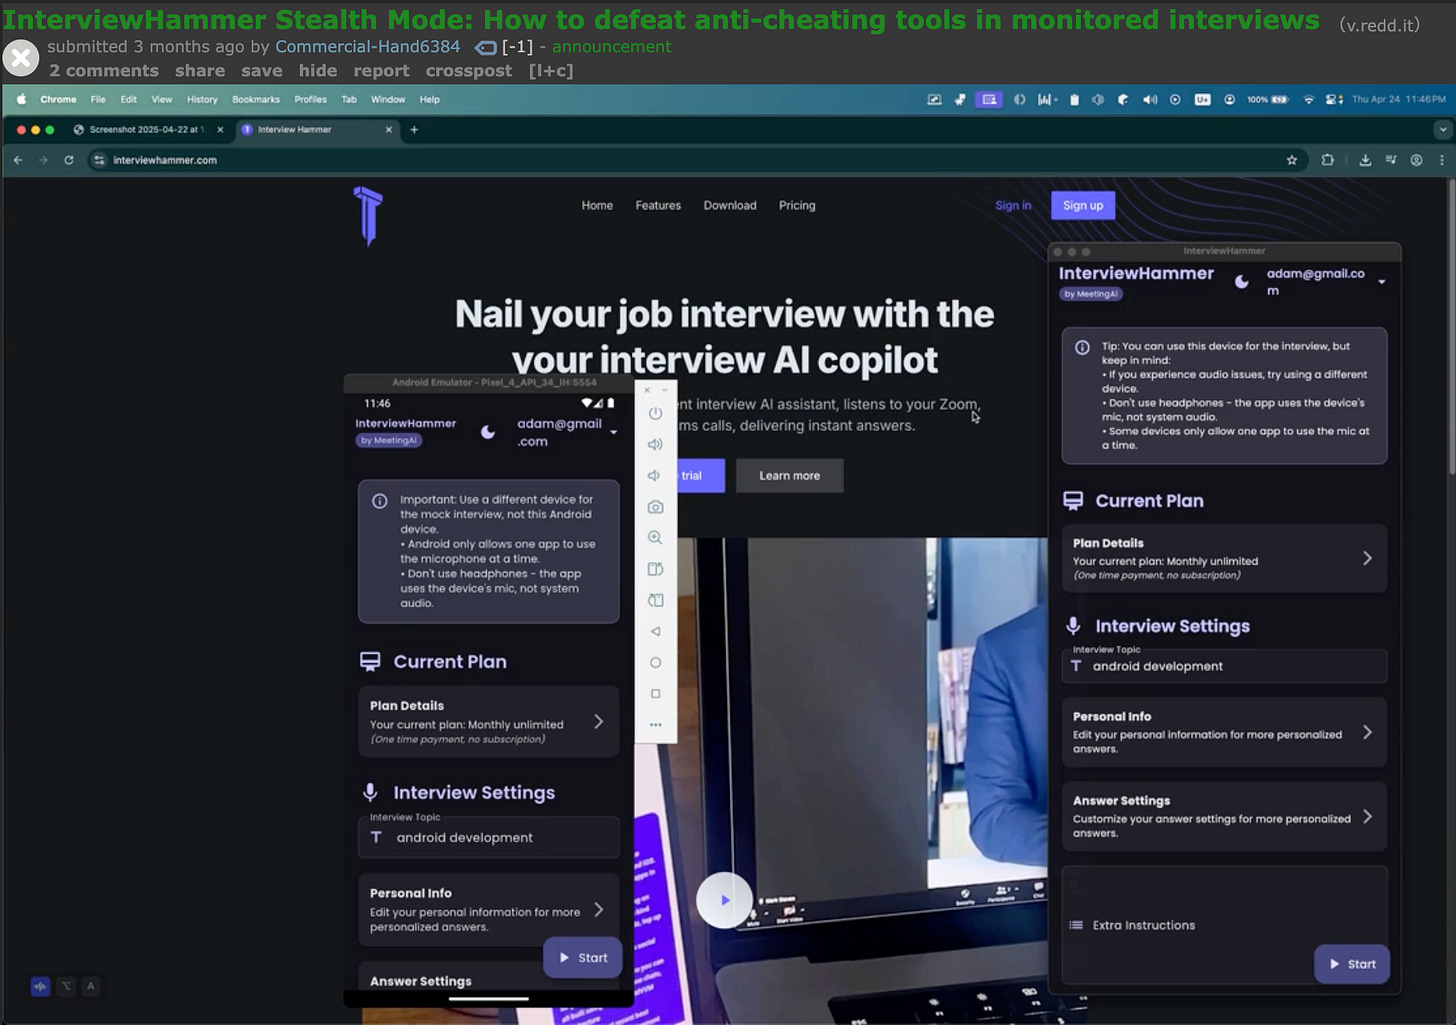The image size is (1456, 1025).
Task: Tap the emulator Overview square button
Action: point(655,693)
